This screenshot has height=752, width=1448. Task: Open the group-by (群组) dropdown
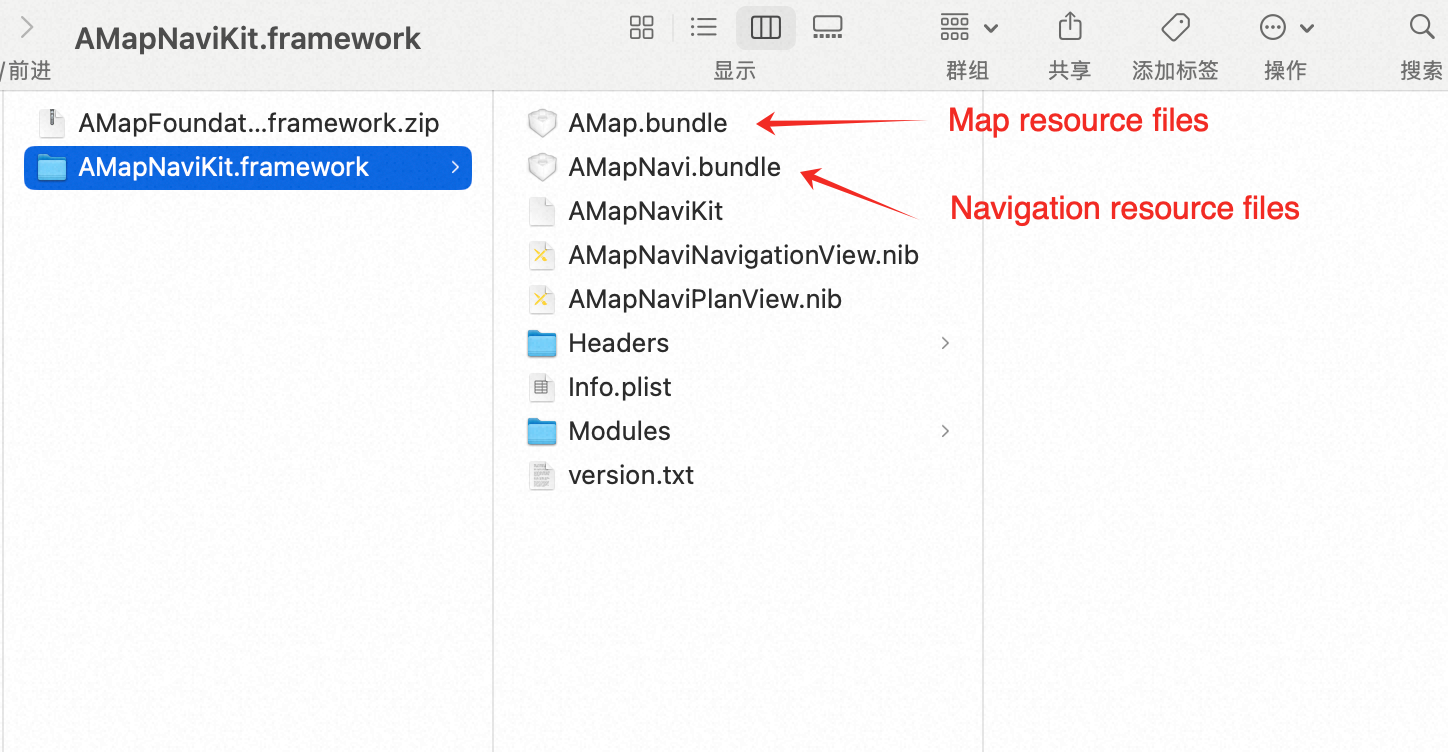tap(969, 27)
